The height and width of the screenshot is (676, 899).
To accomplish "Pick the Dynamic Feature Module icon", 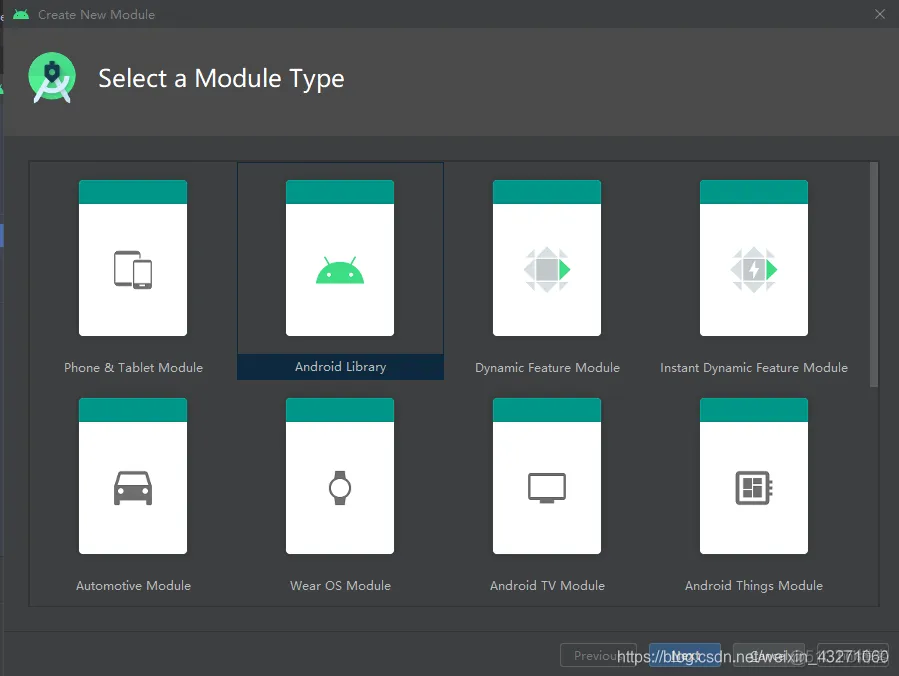I will (x=547, y=269).
